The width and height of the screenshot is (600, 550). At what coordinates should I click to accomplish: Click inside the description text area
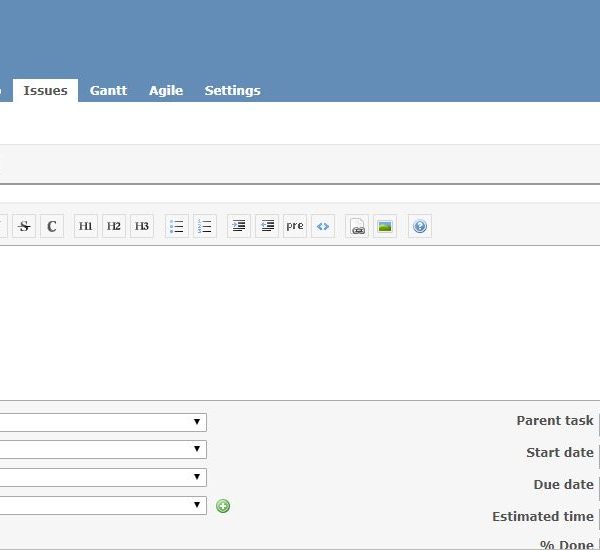click(300, 320)
